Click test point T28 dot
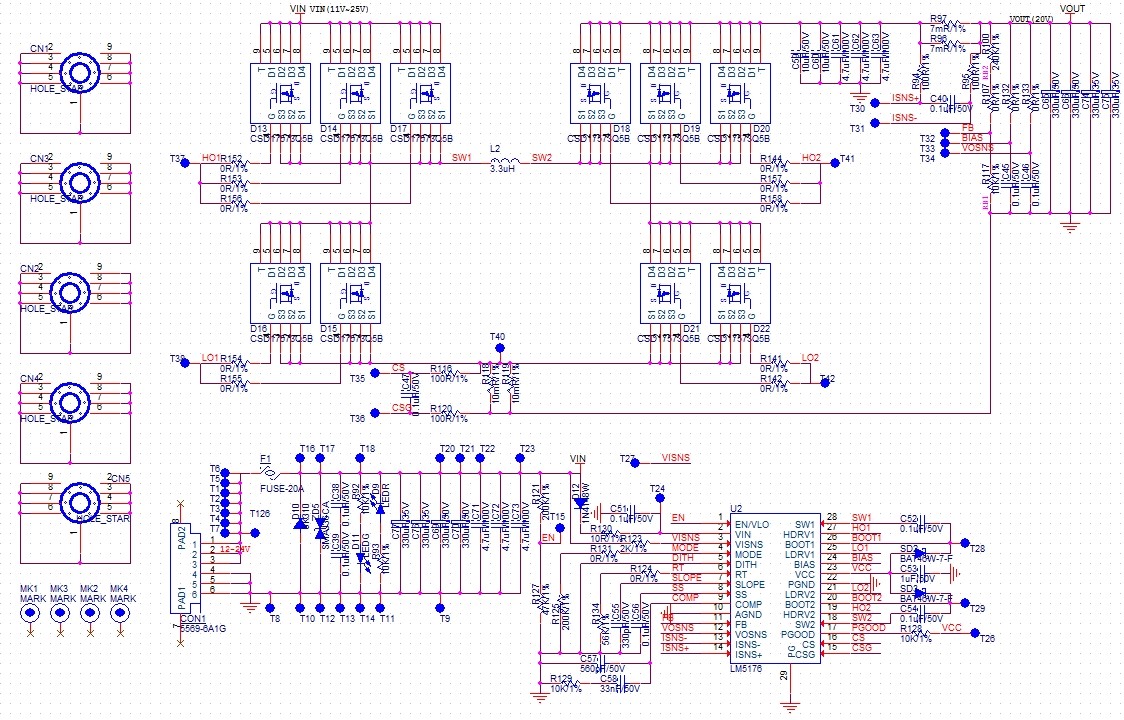 click(965, 544)
